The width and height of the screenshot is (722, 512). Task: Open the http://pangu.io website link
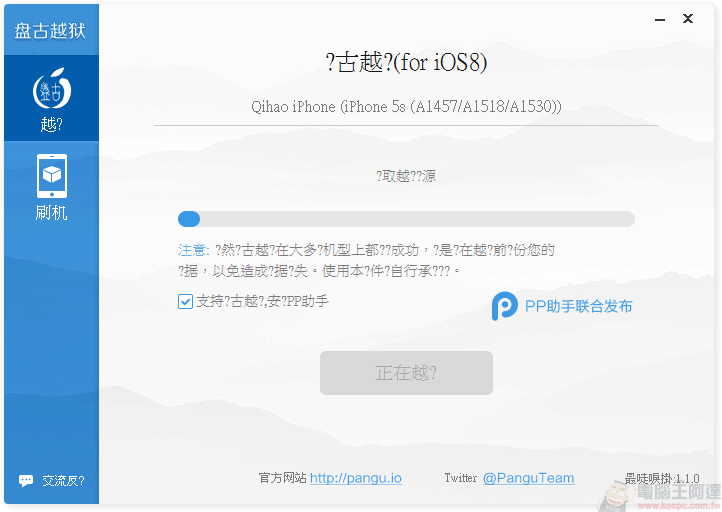pyautogui.click(x=355, y=478)
